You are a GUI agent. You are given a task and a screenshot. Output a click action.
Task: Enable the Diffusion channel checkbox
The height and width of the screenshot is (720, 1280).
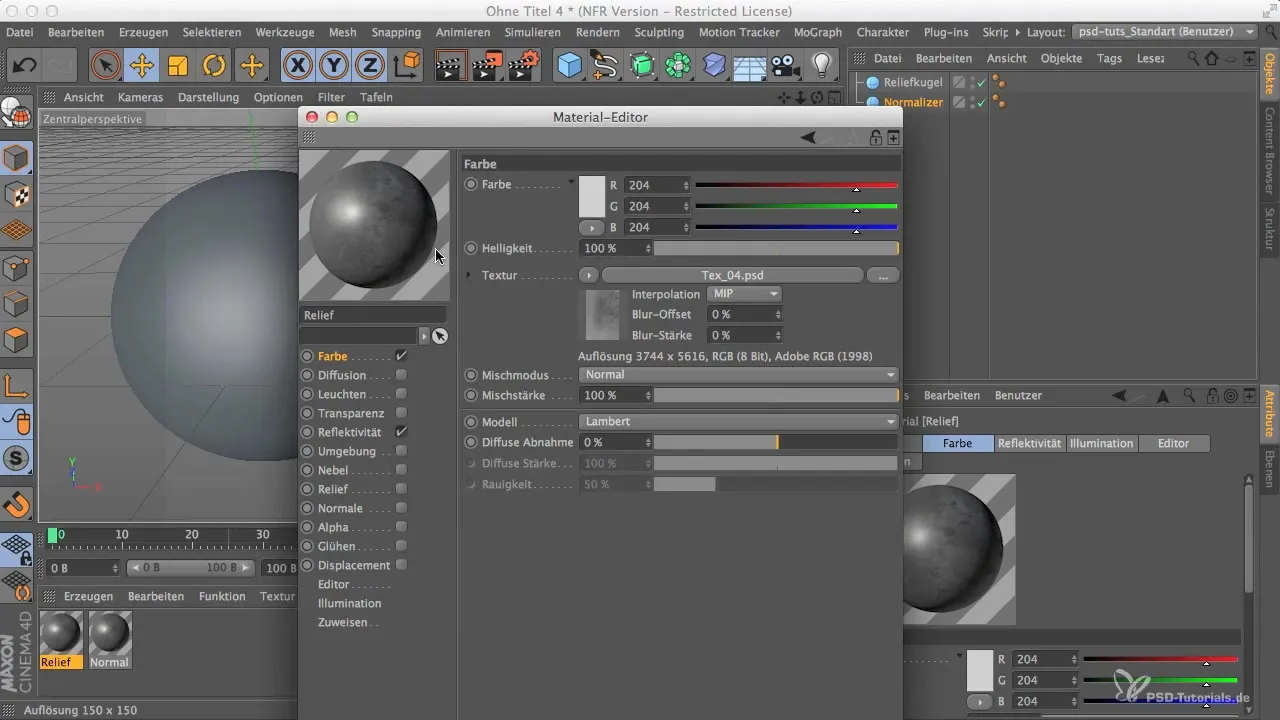tap(401, 375)
